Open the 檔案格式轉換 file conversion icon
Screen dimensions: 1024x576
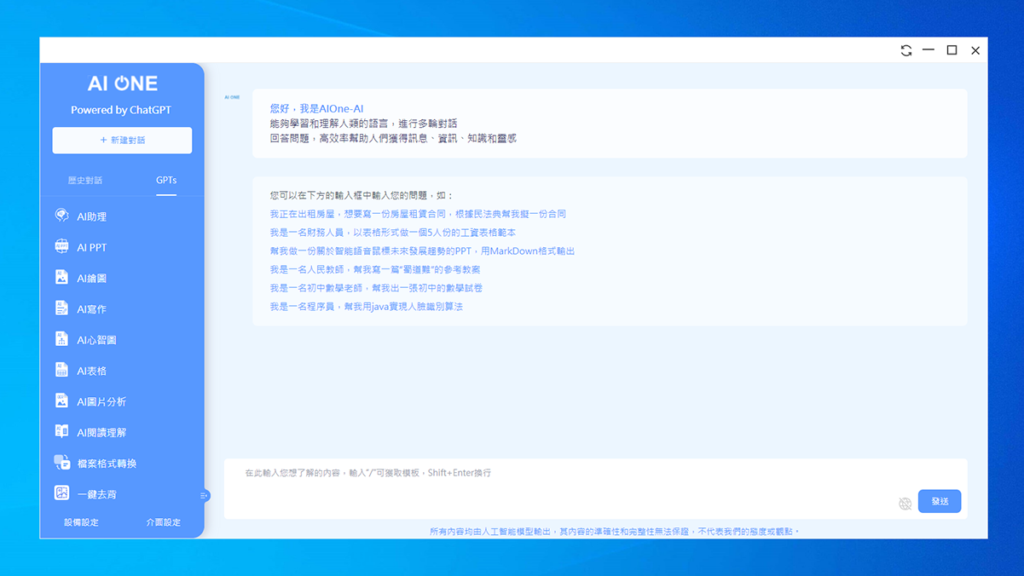coord(62,463)
